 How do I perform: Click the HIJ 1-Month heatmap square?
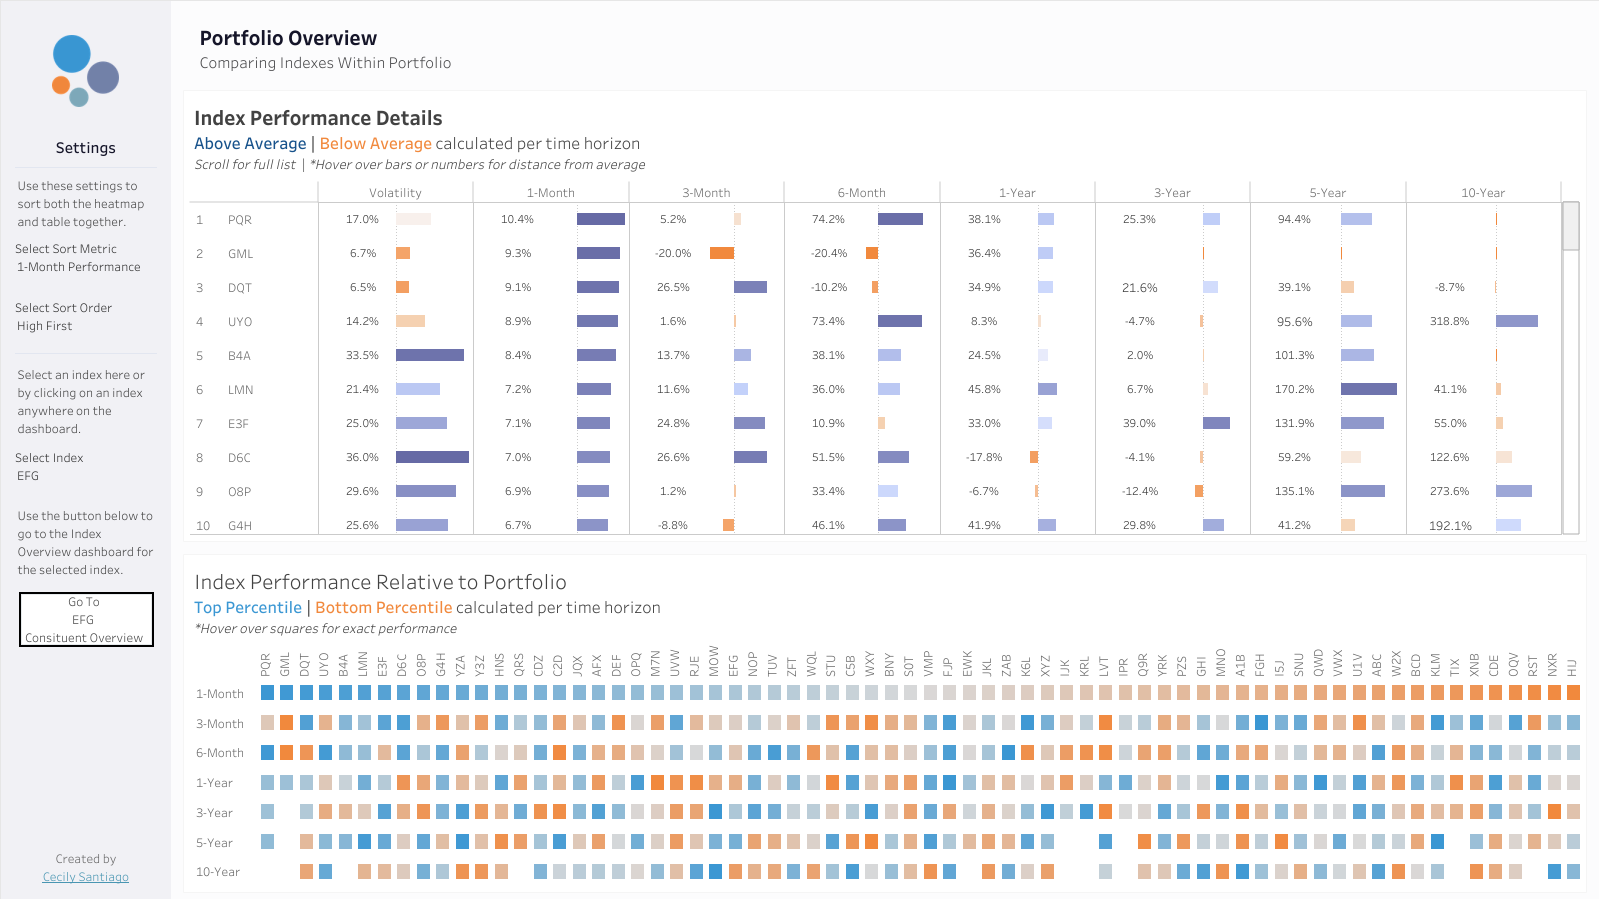pos(1572,692)
